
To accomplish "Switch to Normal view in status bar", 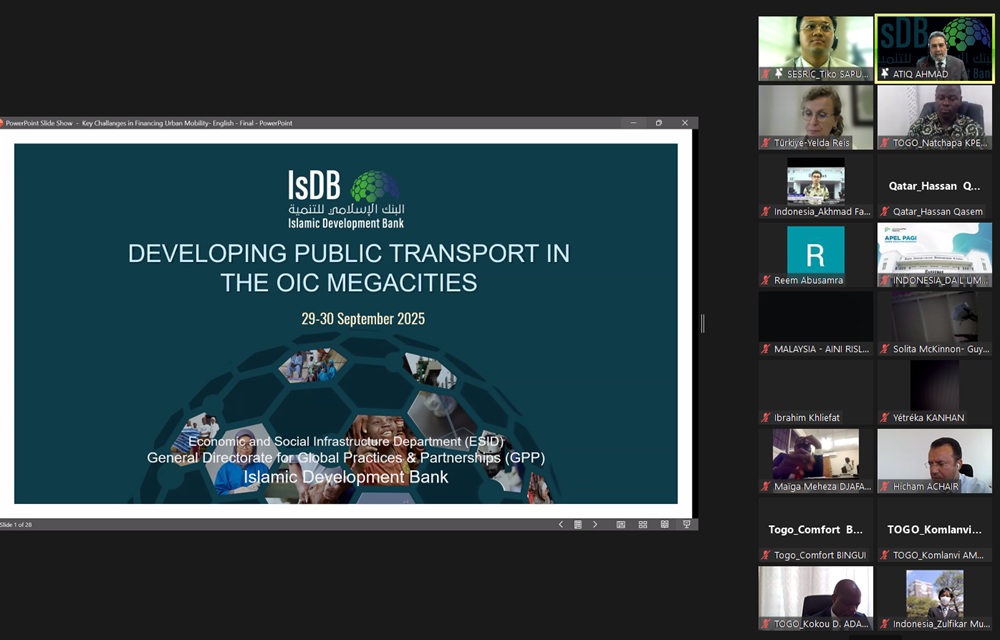I will pos(620,524).
